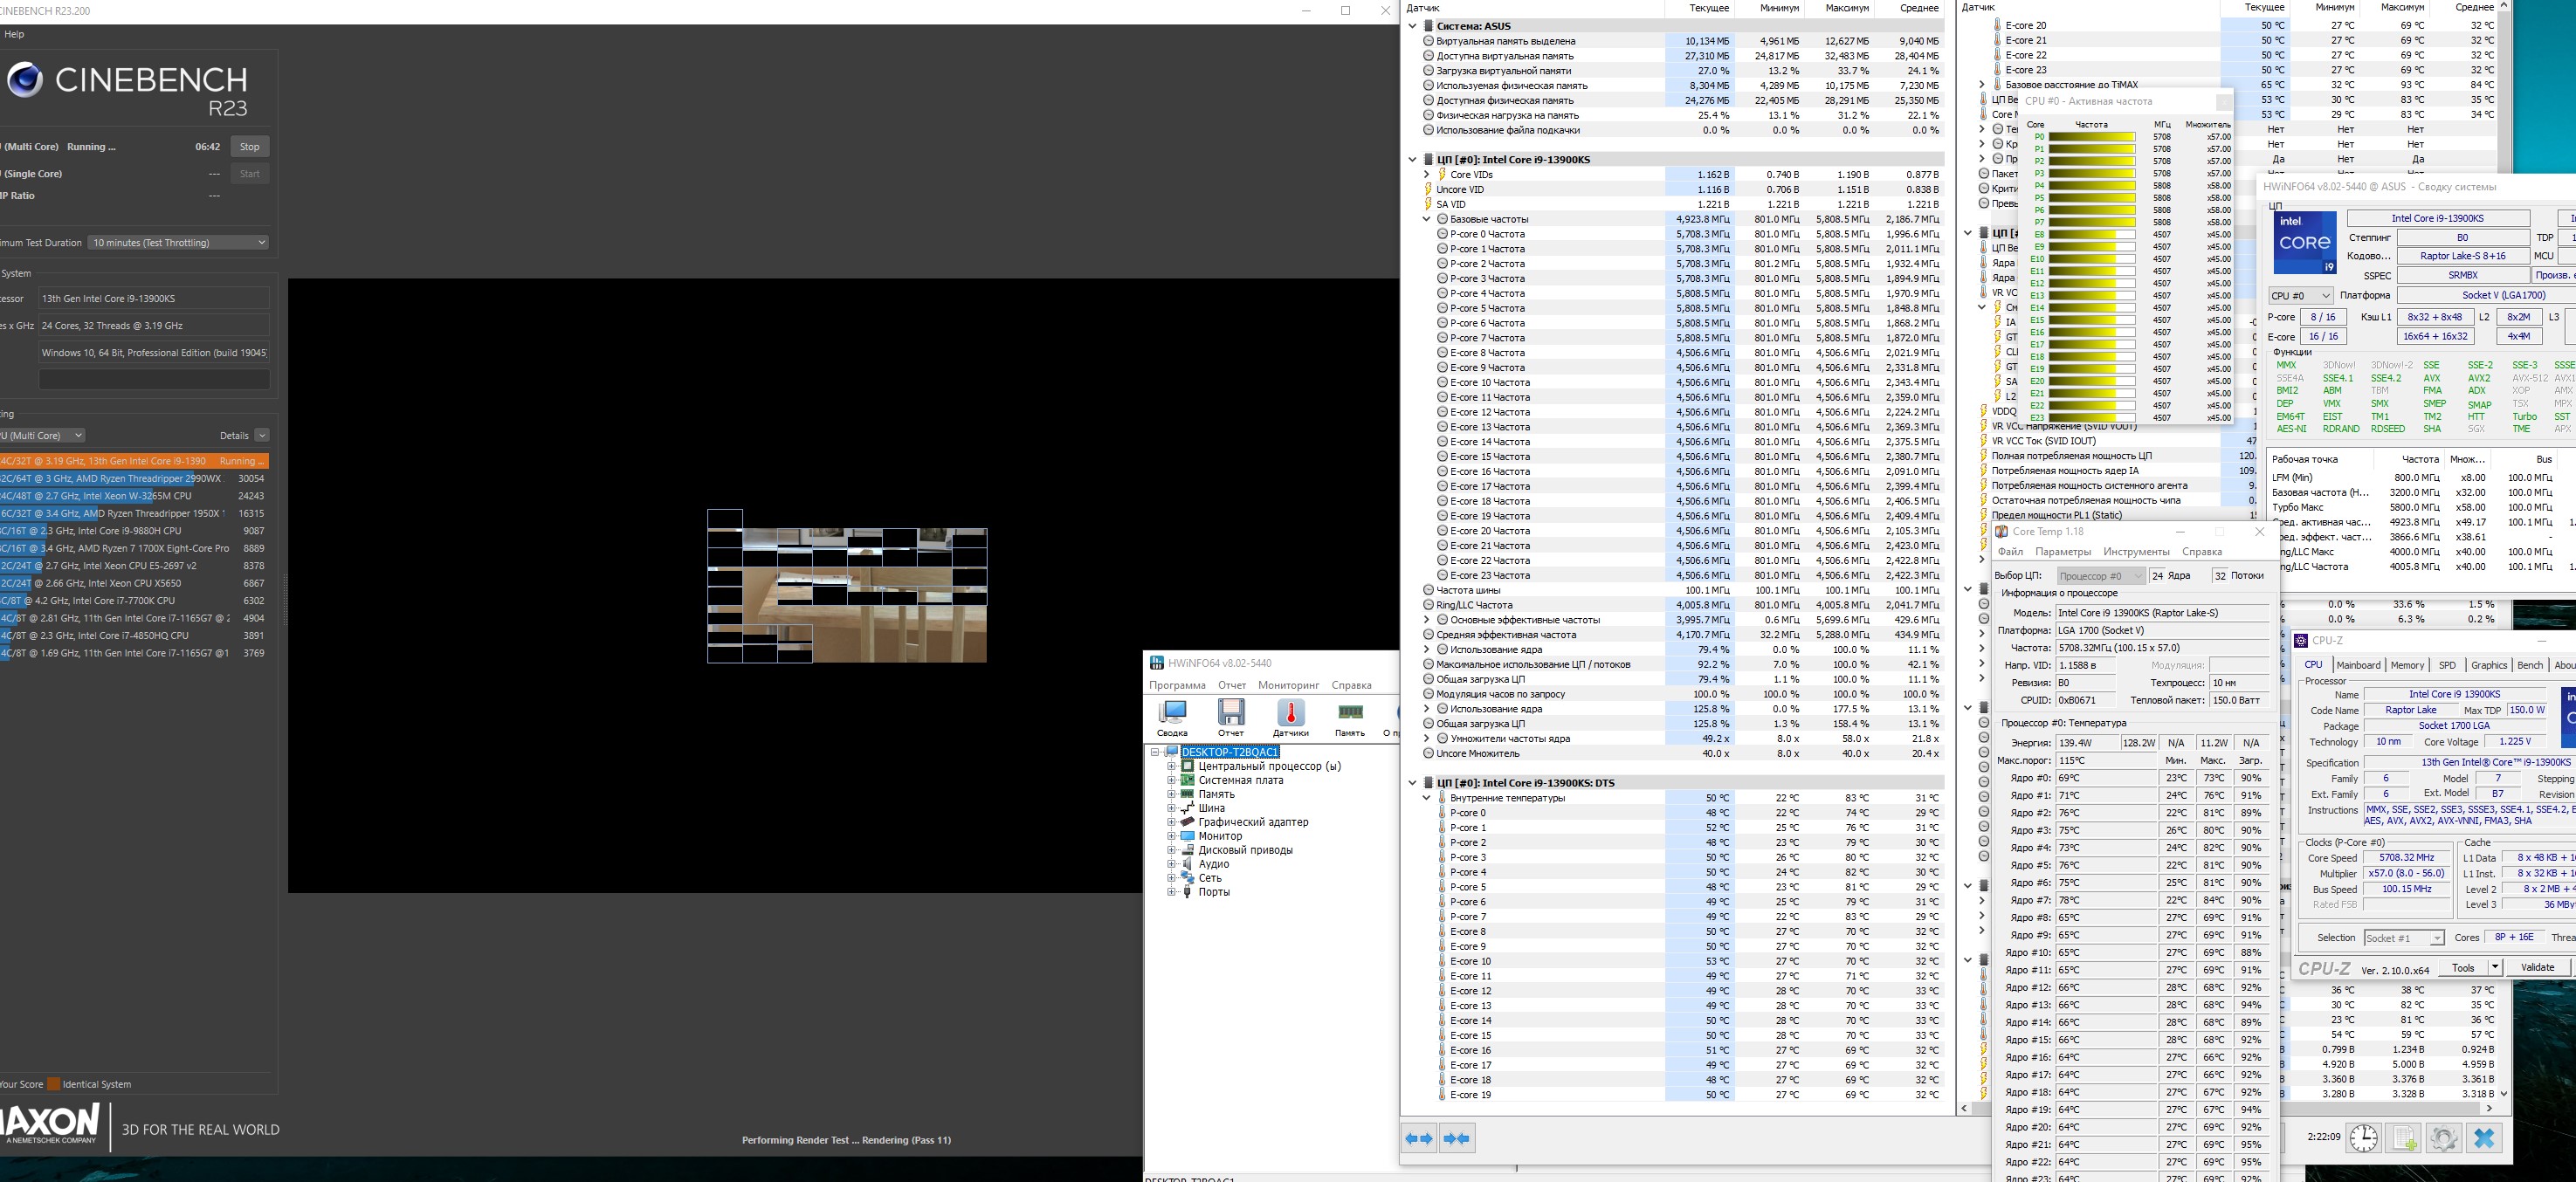Open the Сводка summary toolbar icon
This screenshot has height=1182, width=2576.
point(1171,713)
